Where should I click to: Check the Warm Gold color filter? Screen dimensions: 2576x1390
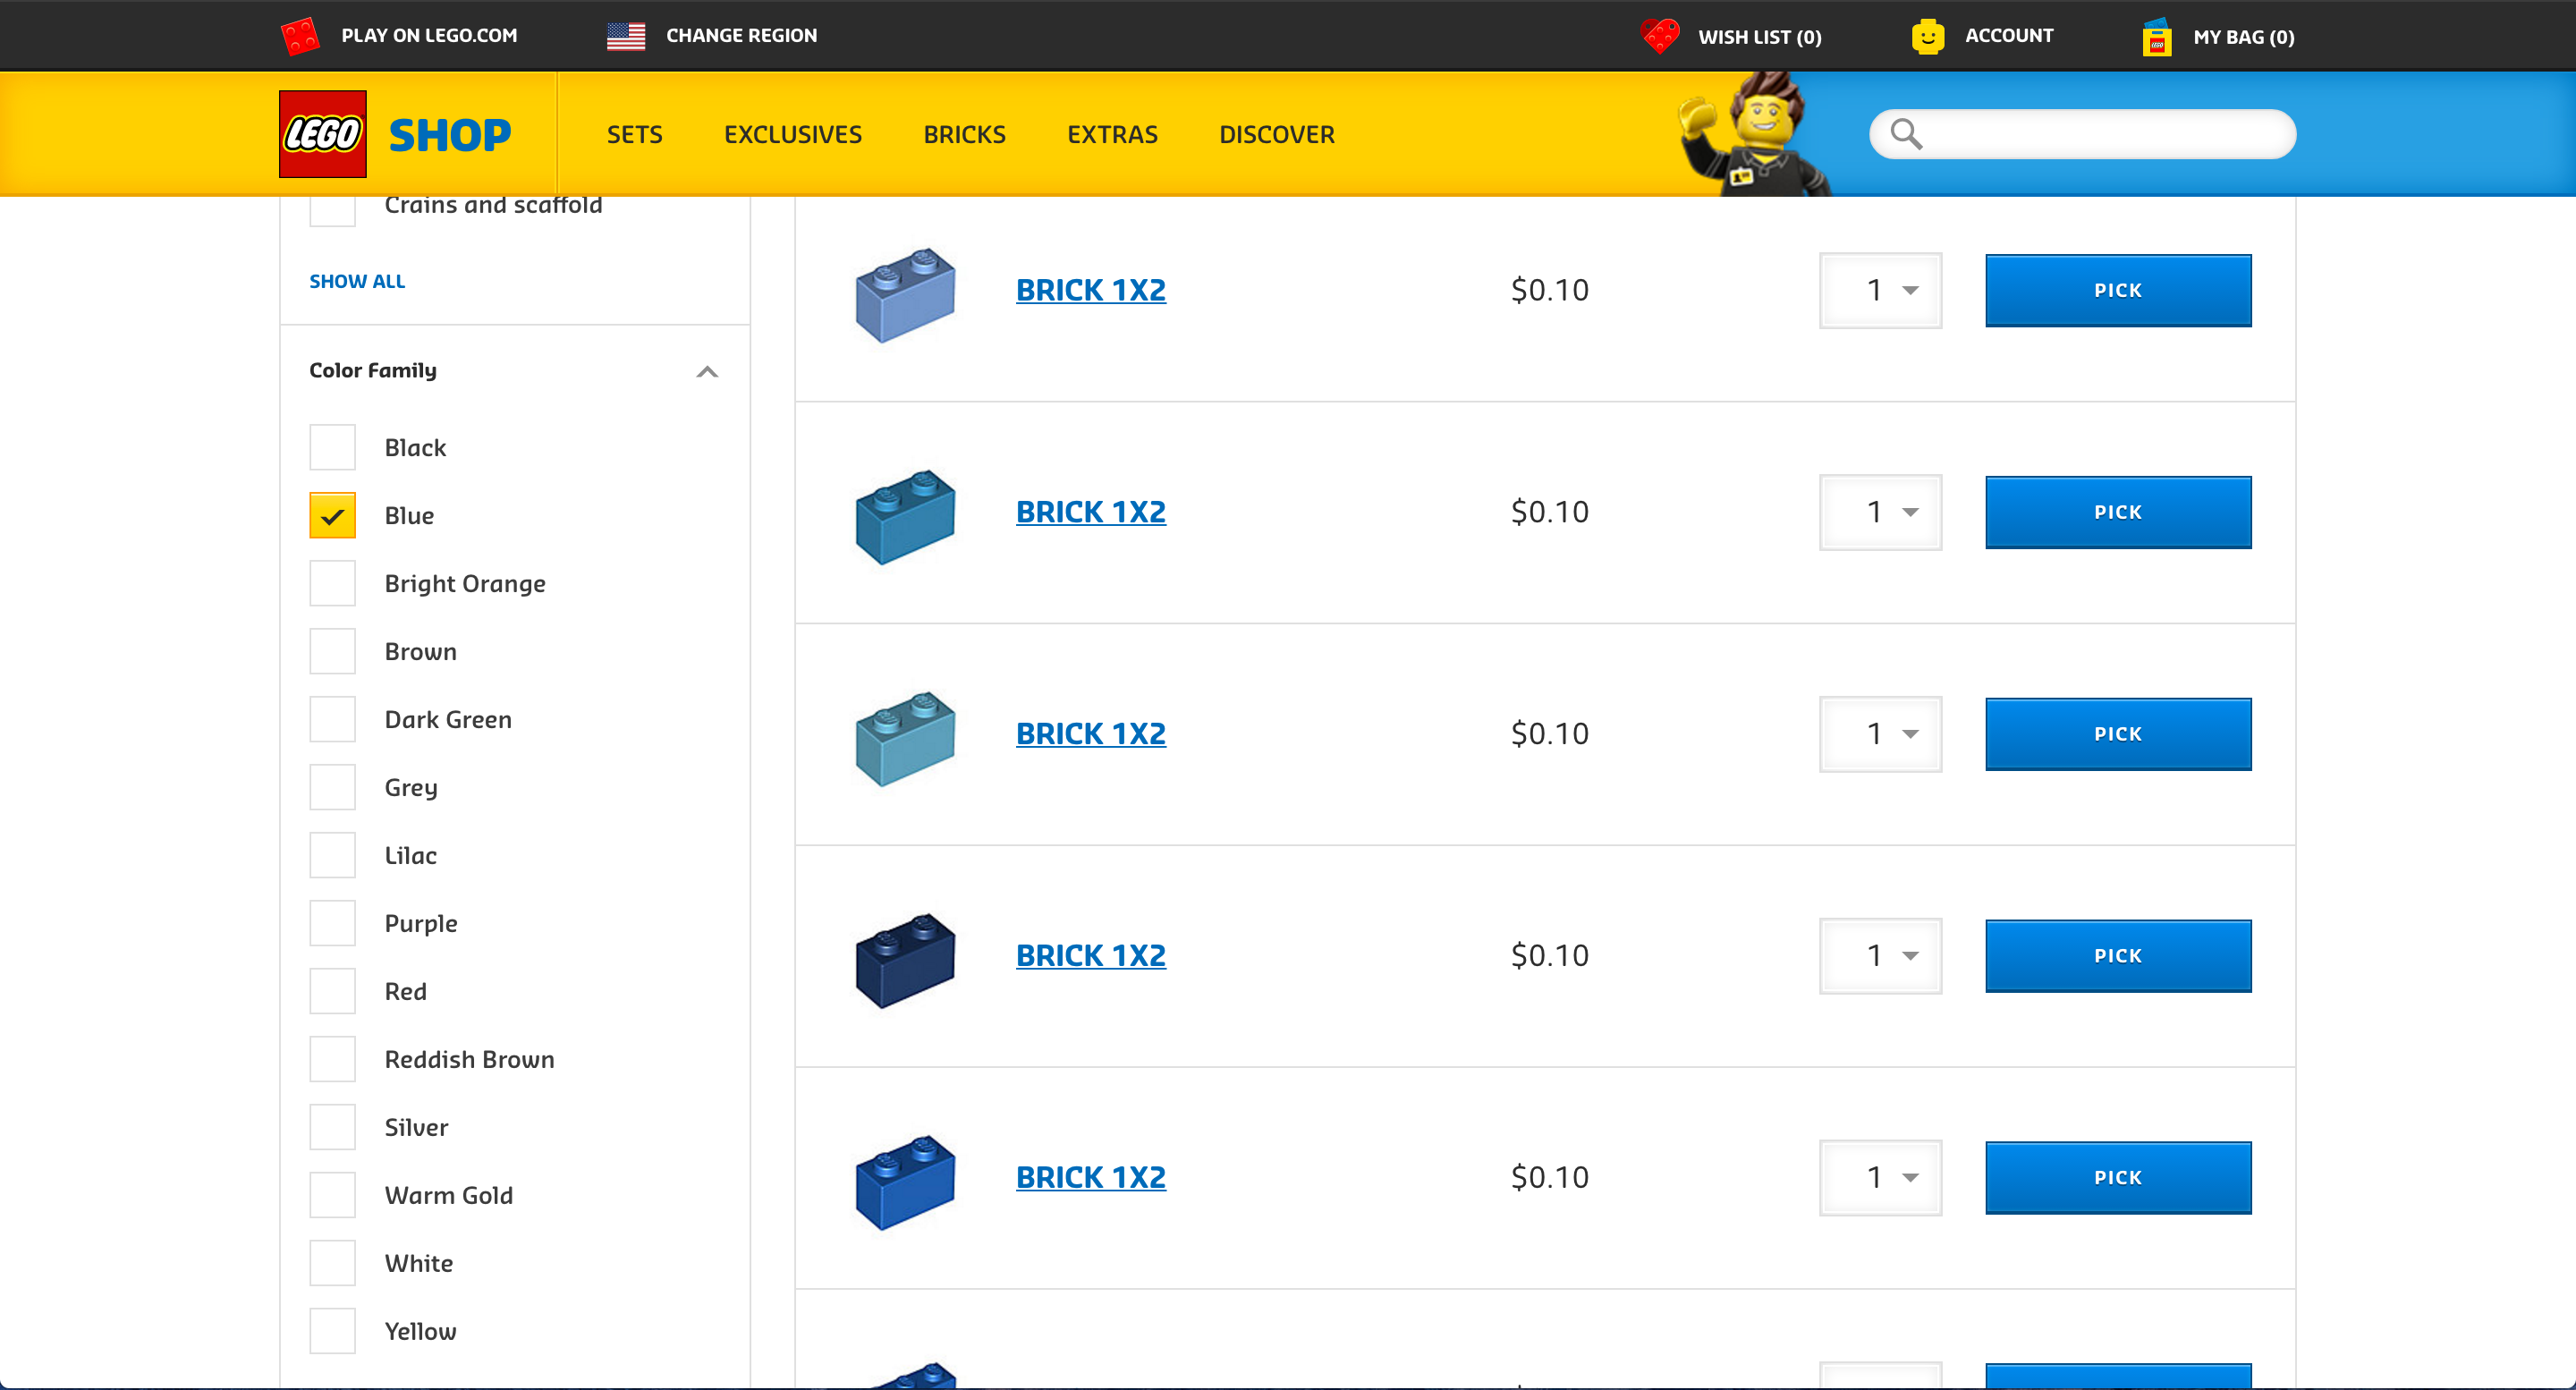(332, 1195)
